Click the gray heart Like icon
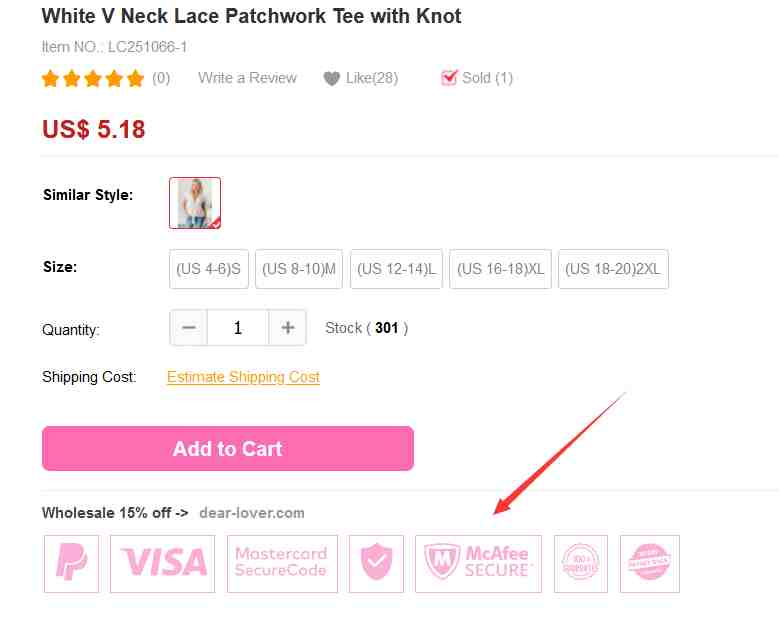This screenshot has width=779, height=642. tap(331, 79)
